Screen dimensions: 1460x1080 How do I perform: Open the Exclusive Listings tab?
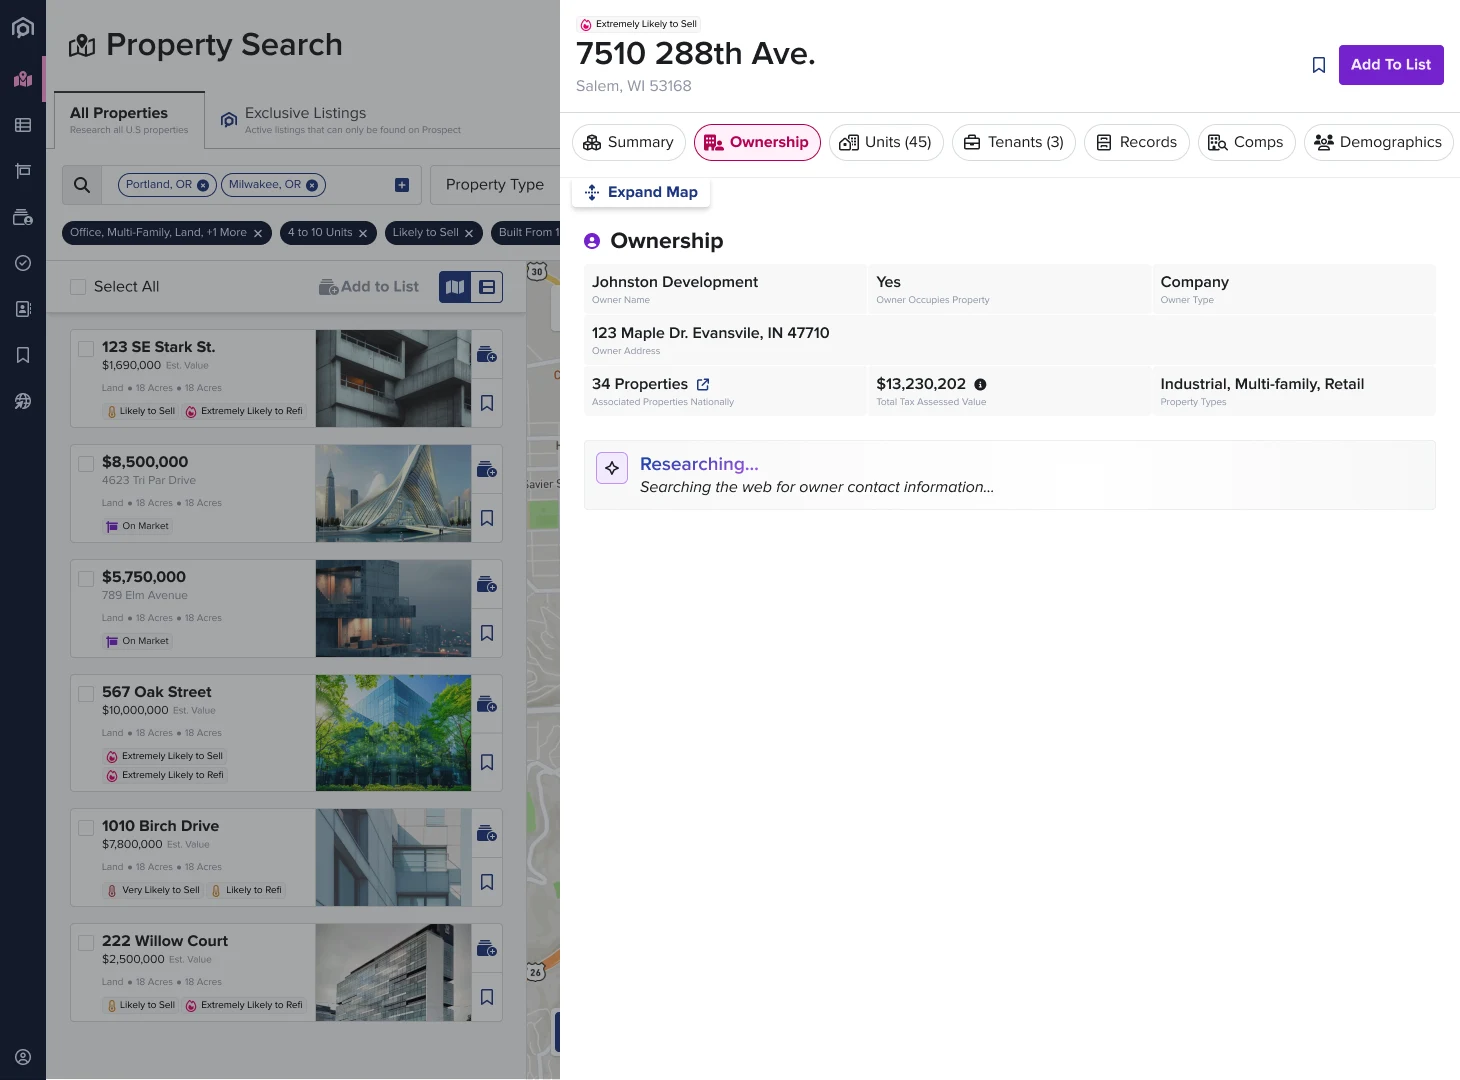click(341, 120)
